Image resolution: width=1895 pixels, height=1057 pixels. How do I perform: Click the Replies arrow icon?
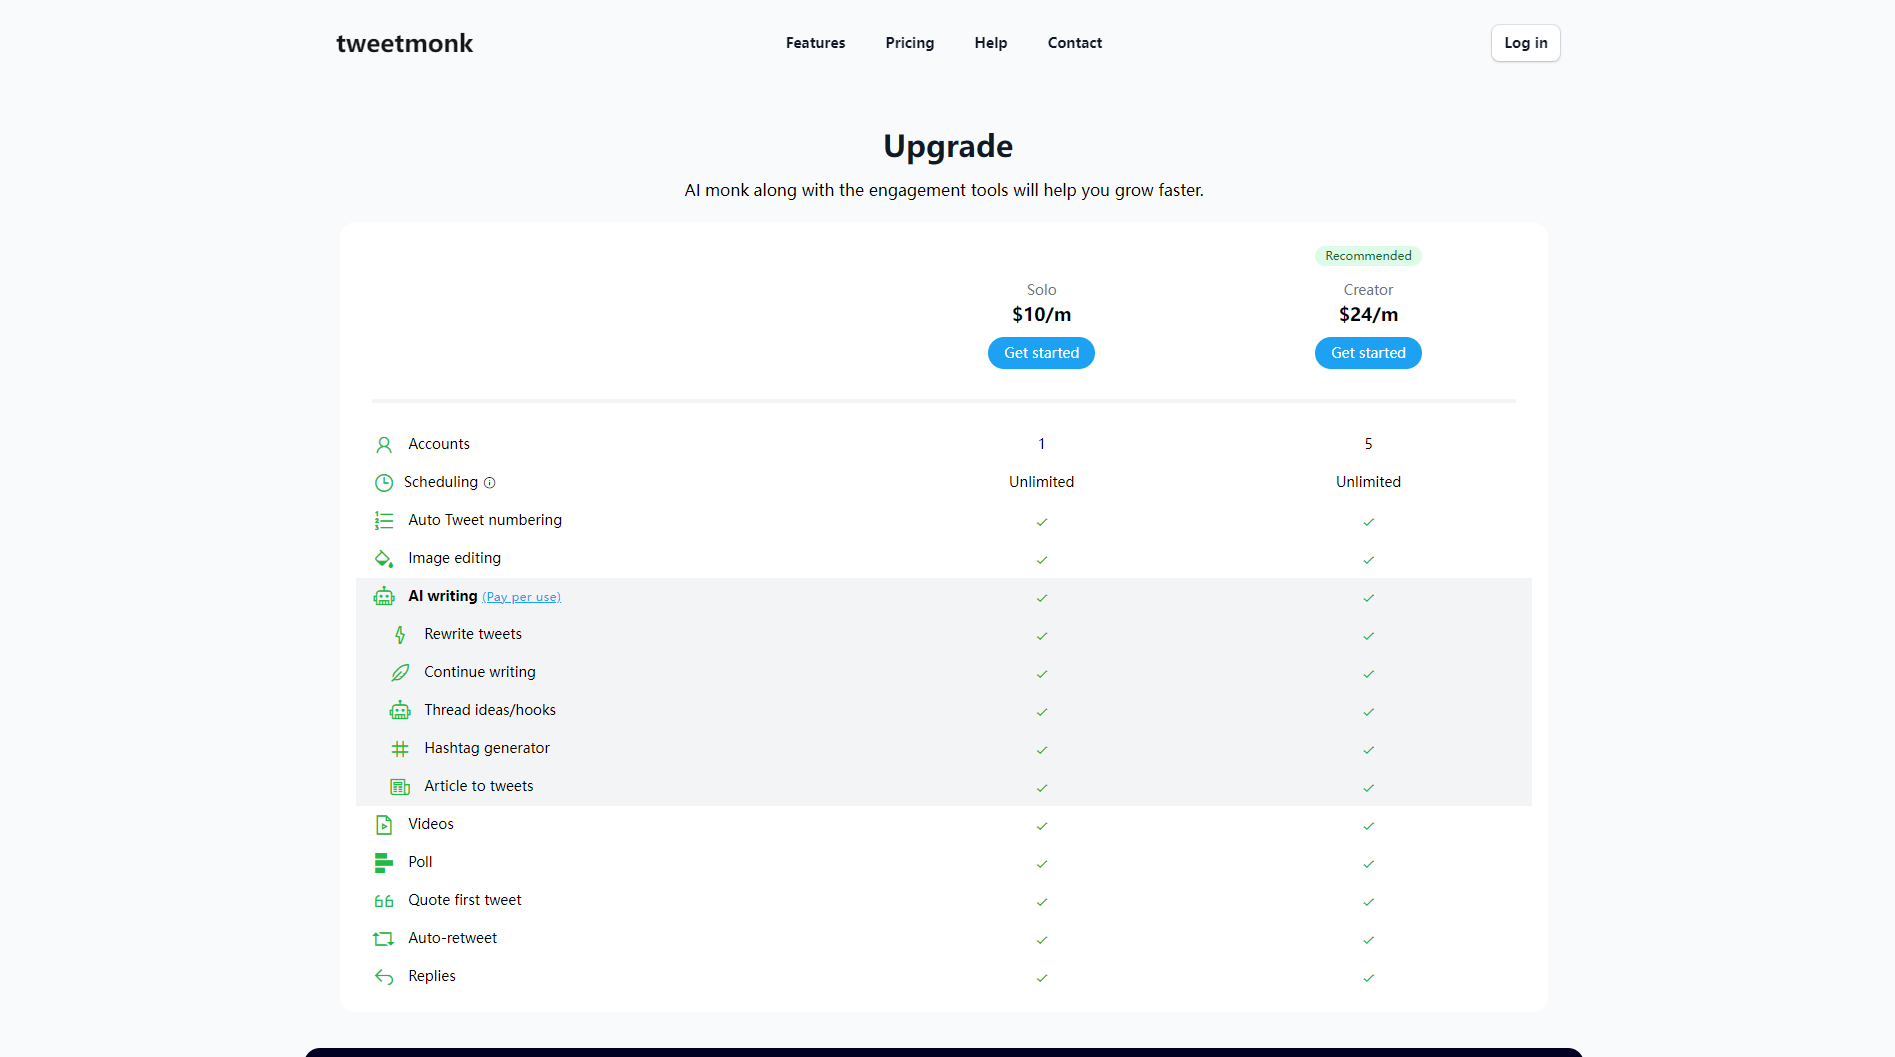pyautogui.click(x=384, y=977)
